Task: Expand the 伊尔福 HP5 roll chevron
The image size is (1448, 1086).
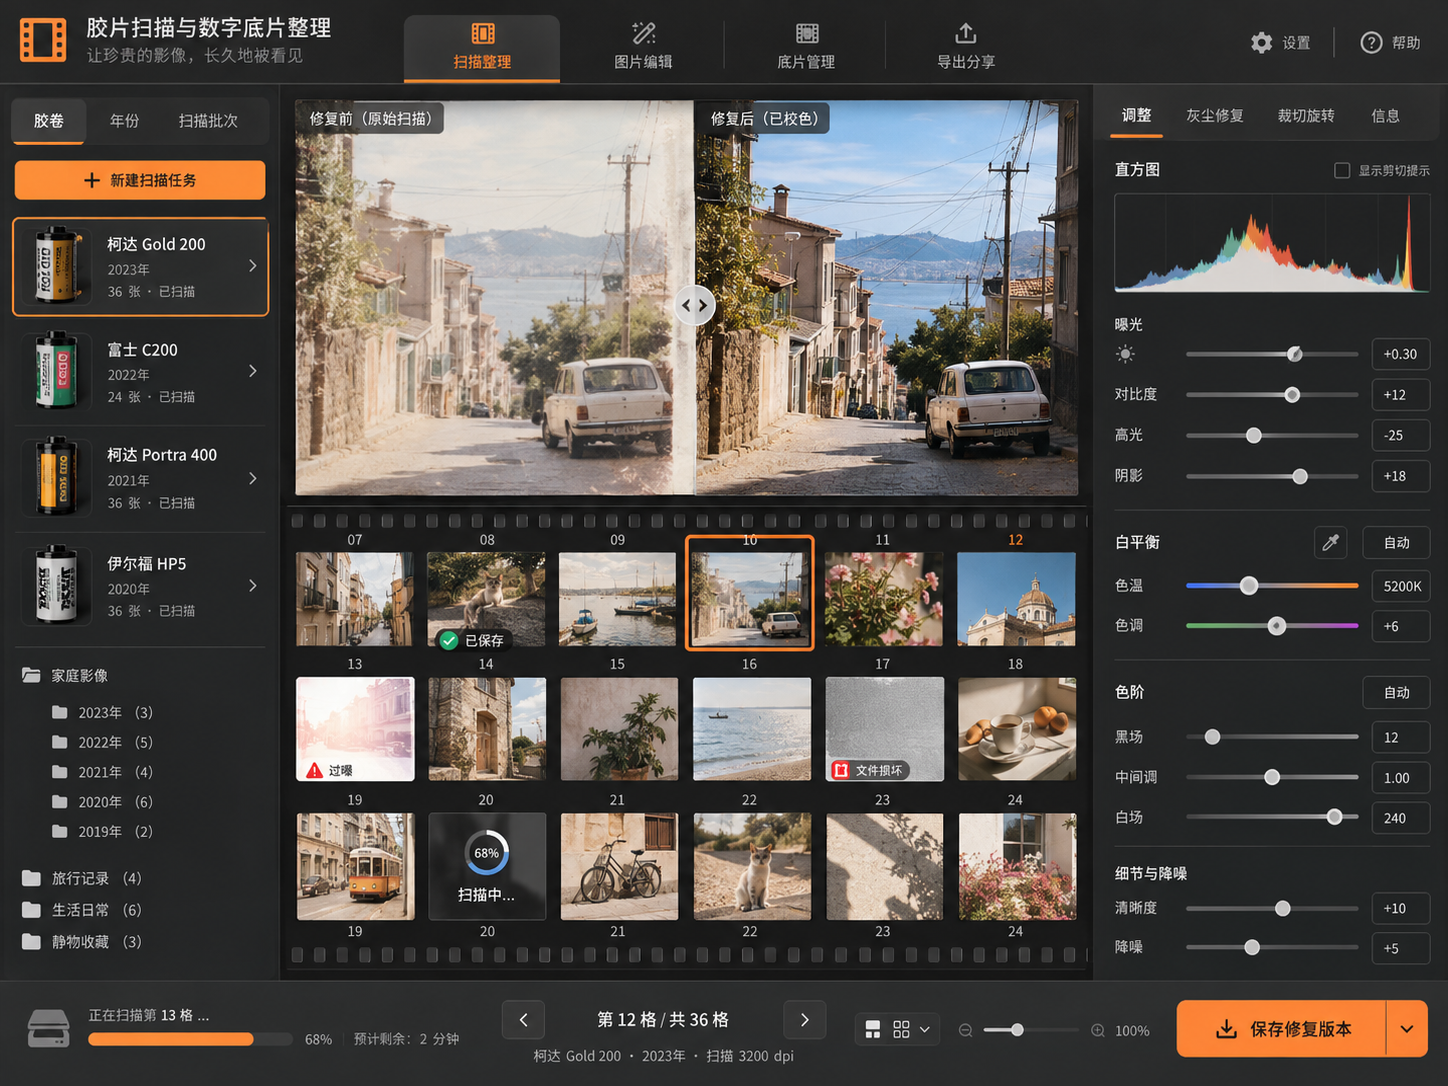Action: click(253, 585)
